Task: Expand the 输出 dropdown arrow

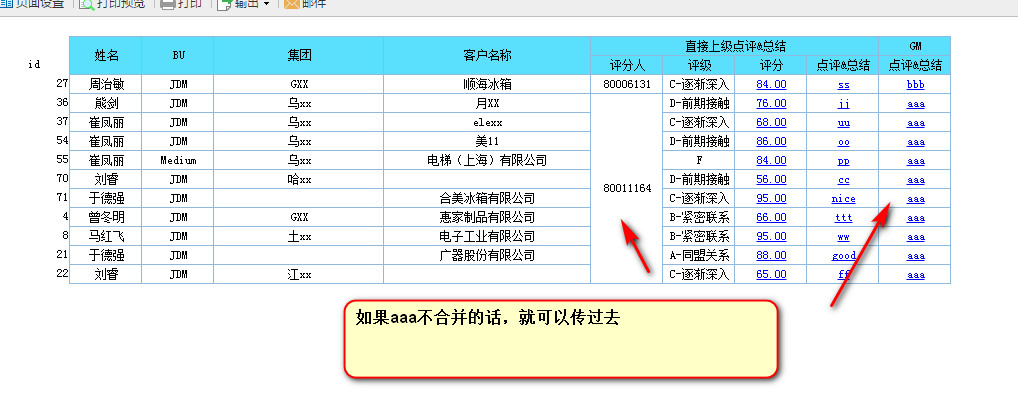Action: 266,4
